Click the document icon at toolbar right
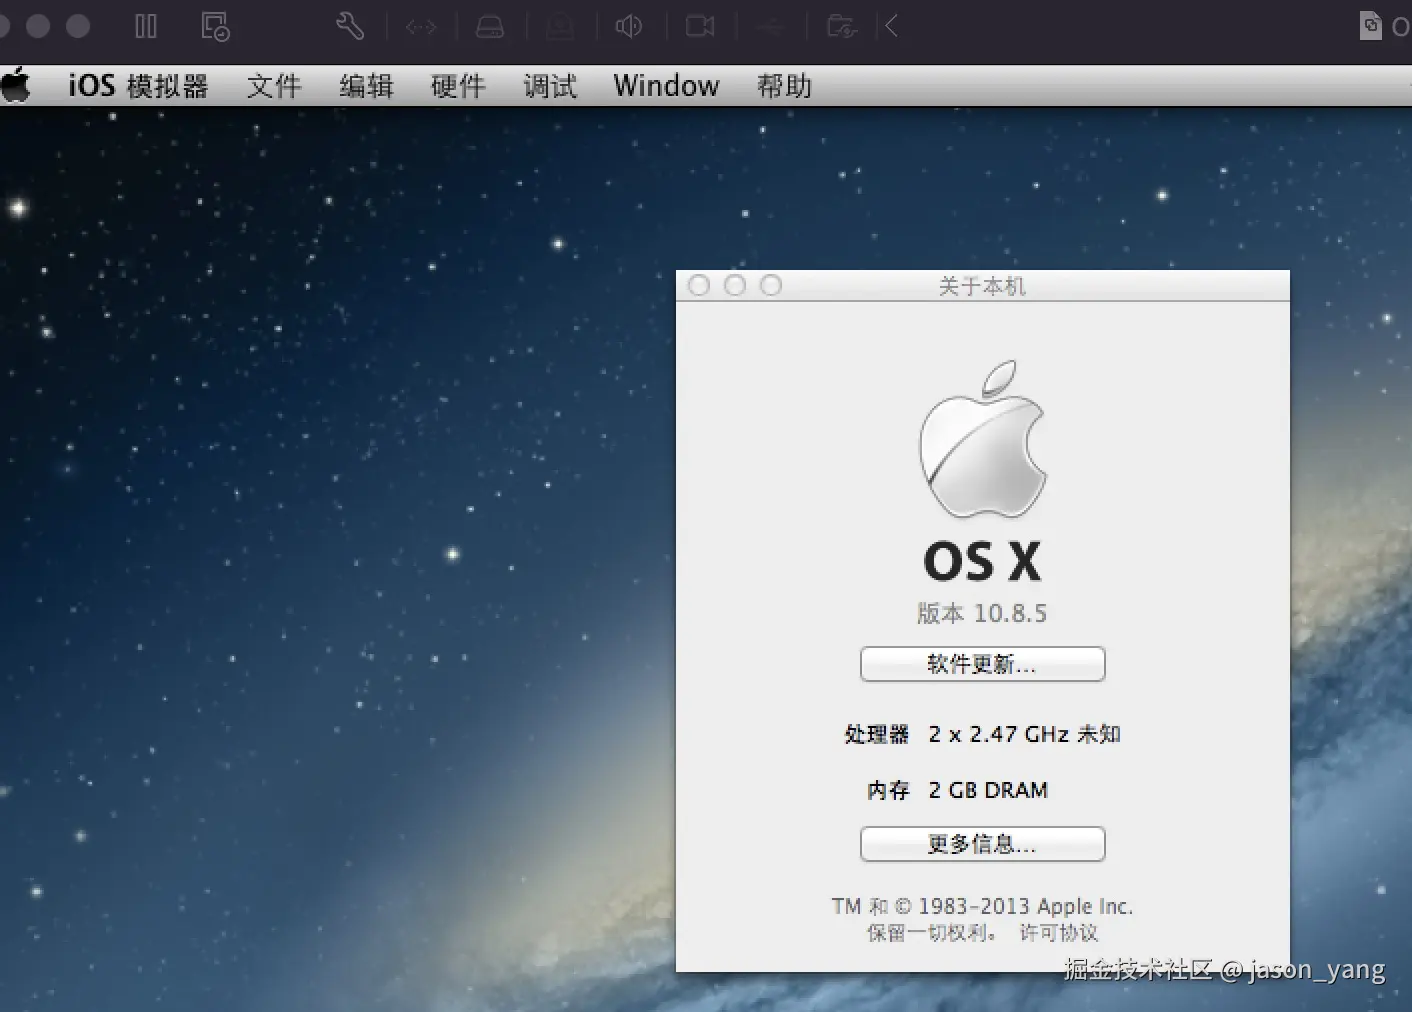Viewport: 1412px width, 1012px height. (x=1370, y=26)
